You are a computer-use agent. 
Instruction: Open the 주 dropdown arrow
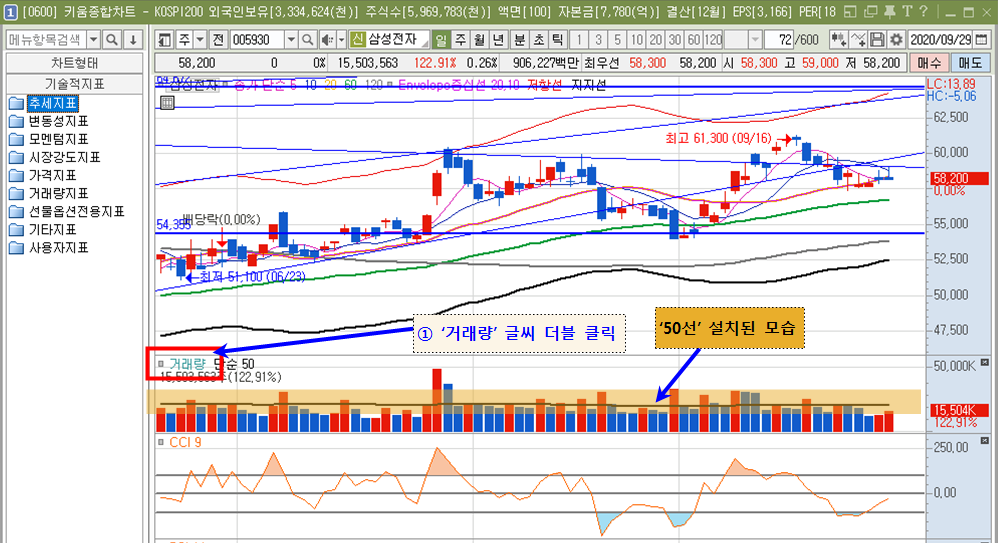coord(200,40)
